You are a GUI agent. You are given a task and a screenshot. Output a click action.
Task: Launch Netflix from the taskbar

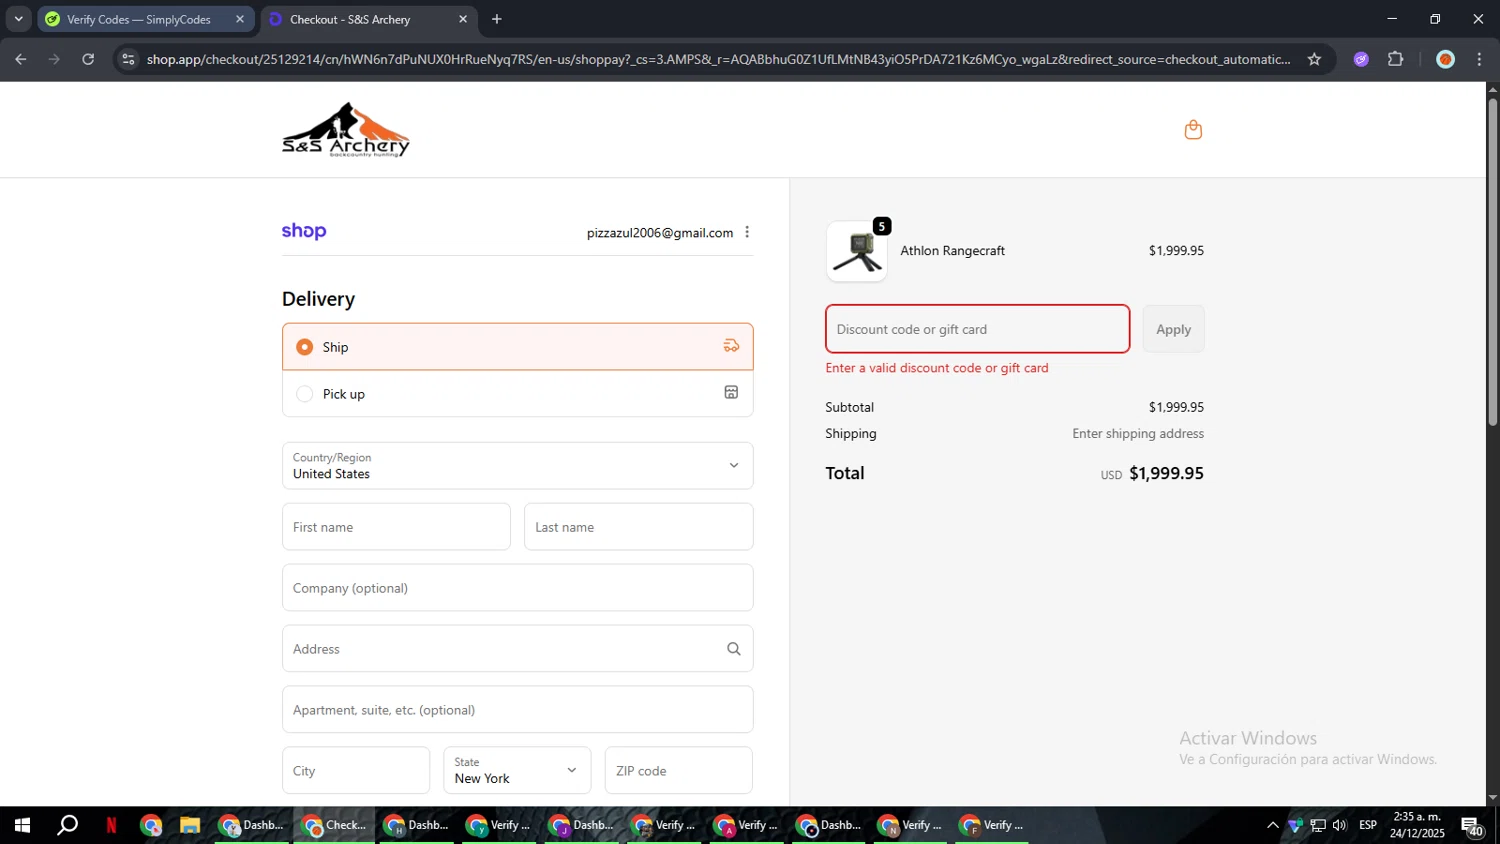111,825
